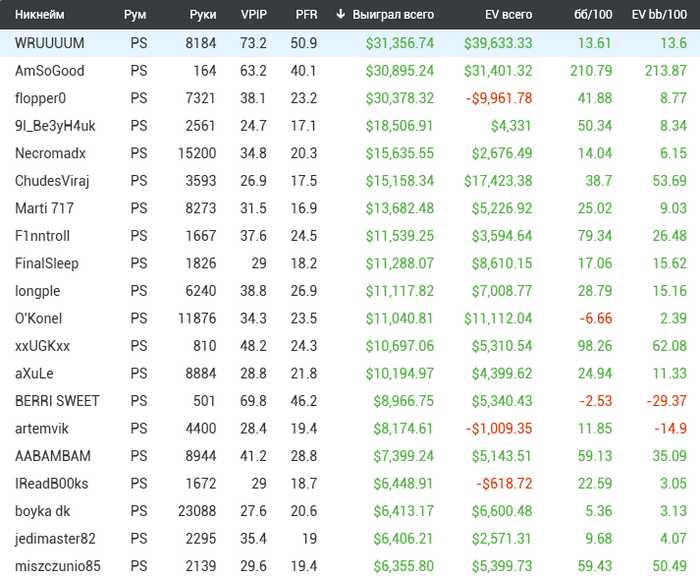Screen dimensions: 700x578
Task: Click negative bb/100 value -6.66
Action: coord(596,318)
